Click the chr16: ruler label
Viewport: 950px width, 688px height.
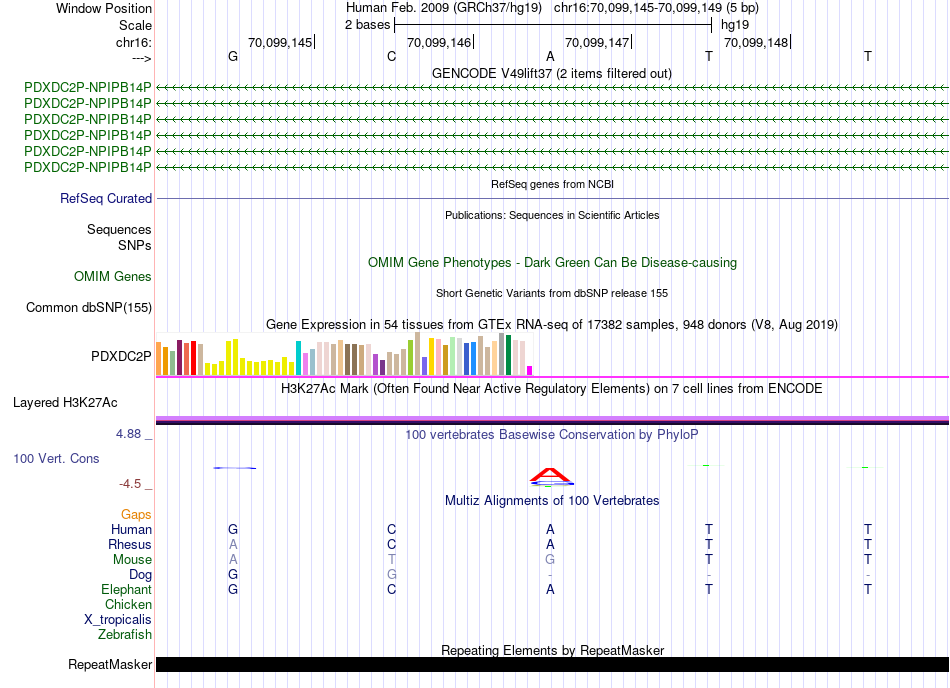[x=133, y=42]
